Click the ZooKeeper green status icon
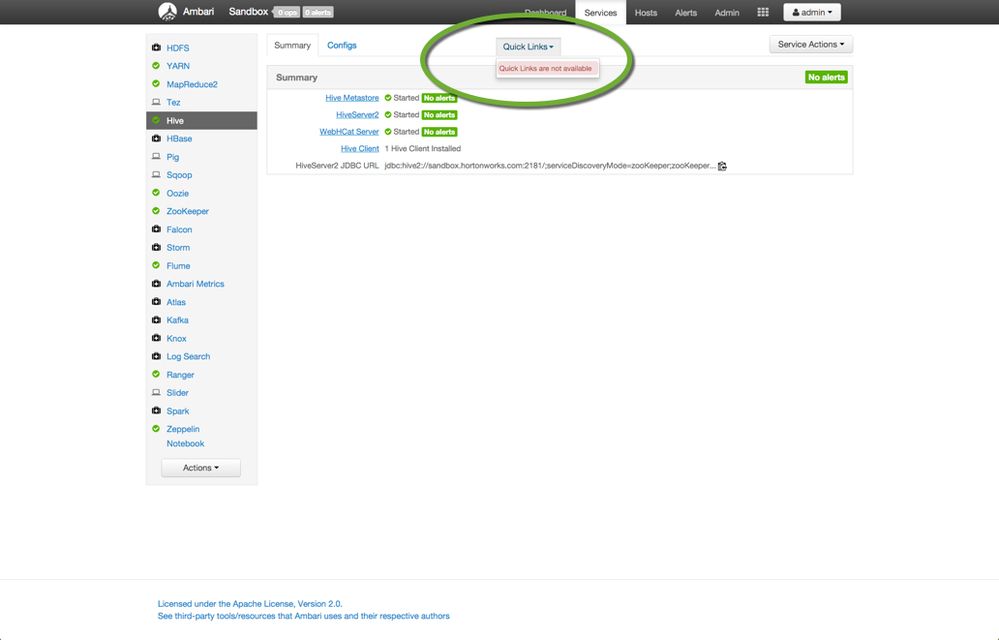Viewport: 999px width, 640px height. [156, 211]
